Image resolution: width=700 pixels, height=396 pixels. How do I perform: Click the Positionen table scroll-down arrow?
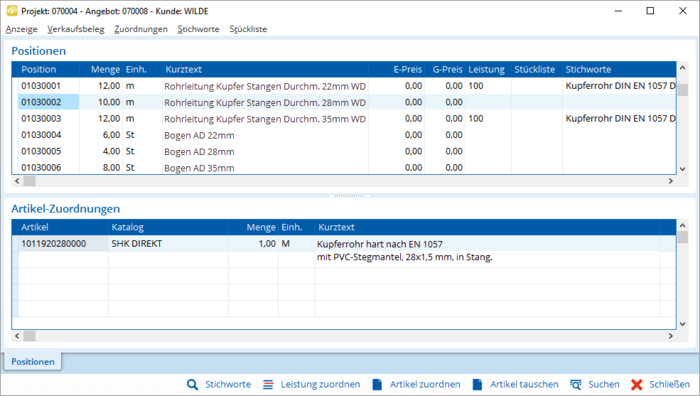[682, 169]
